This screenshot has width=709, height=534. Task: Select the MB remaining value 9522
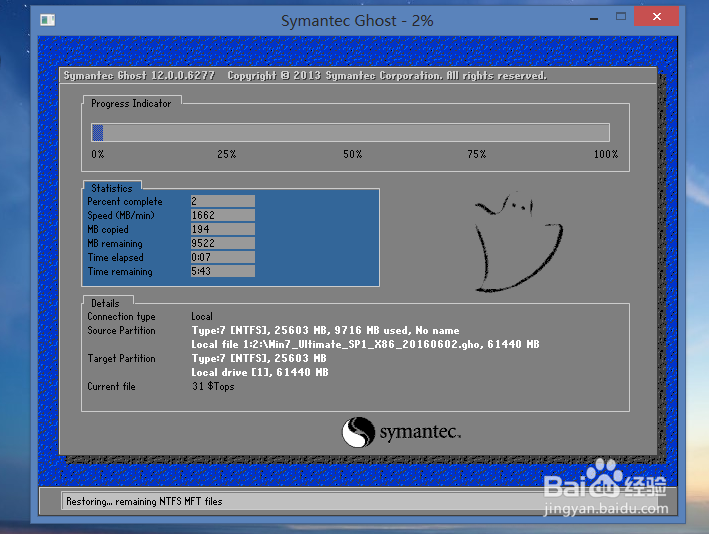click(x=222, y=243)
